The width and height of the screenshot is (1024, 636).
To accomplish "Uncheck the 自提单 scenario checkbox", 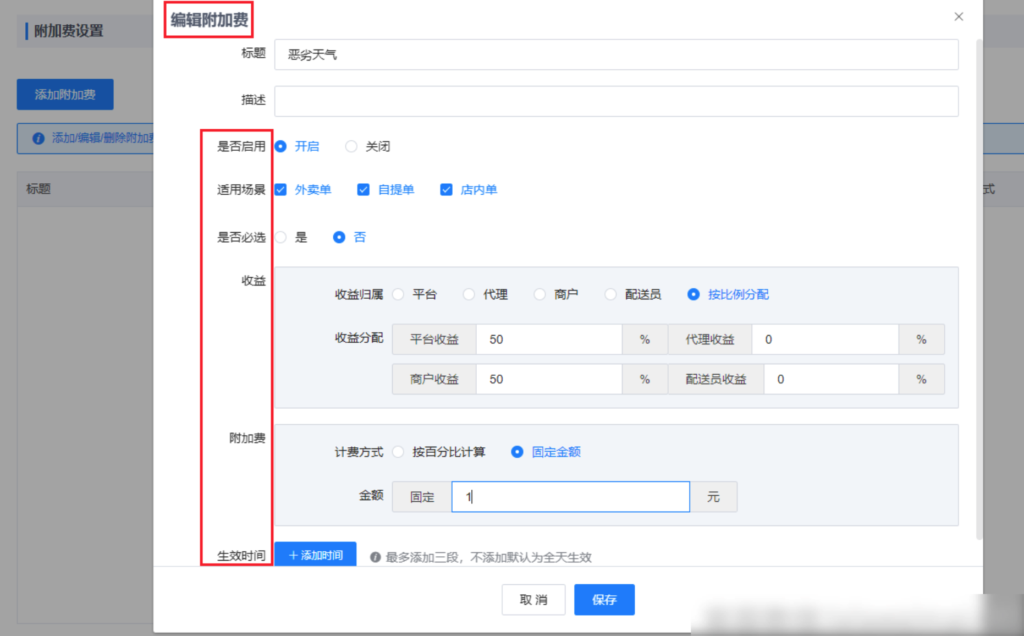I will pos(363,189).
